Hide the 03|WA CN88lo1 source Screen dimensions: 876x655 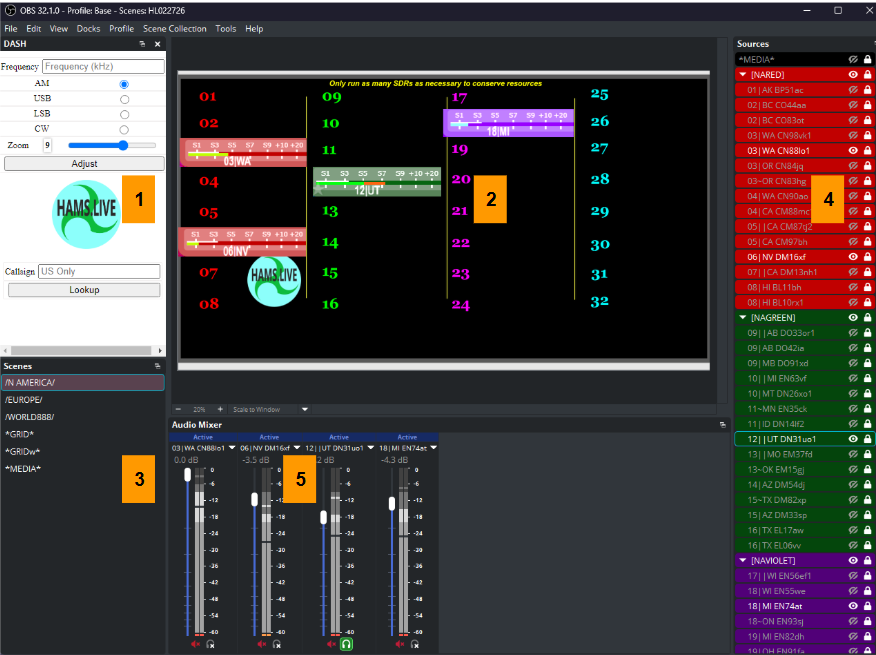pyautogui.click(x=853, y=150)
